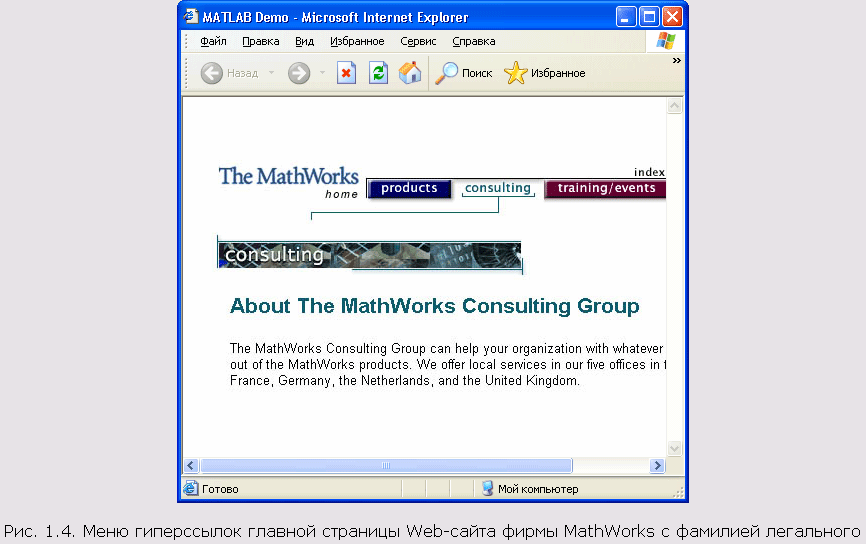Open the Избранное menu in menu bar
Screen dimensions: 866x544
[x=357, y=41]
